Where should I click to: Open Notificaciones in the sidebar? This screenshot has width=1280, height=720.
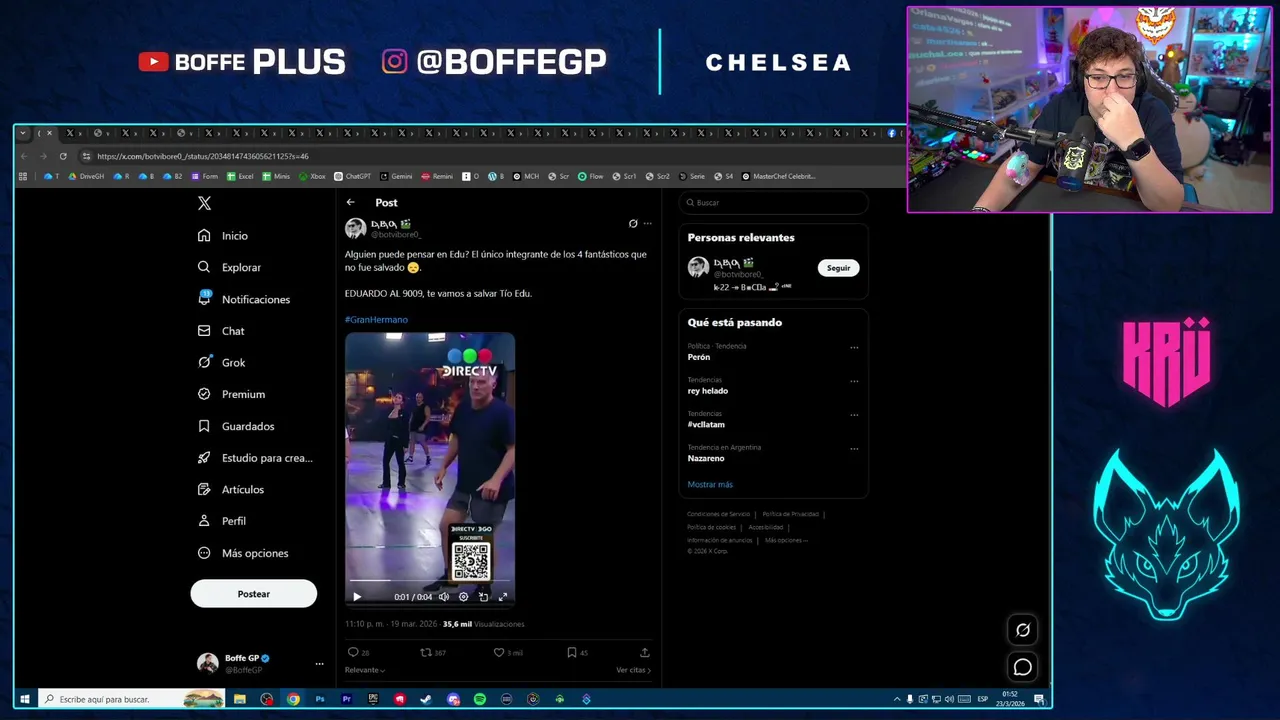point(244,299)
